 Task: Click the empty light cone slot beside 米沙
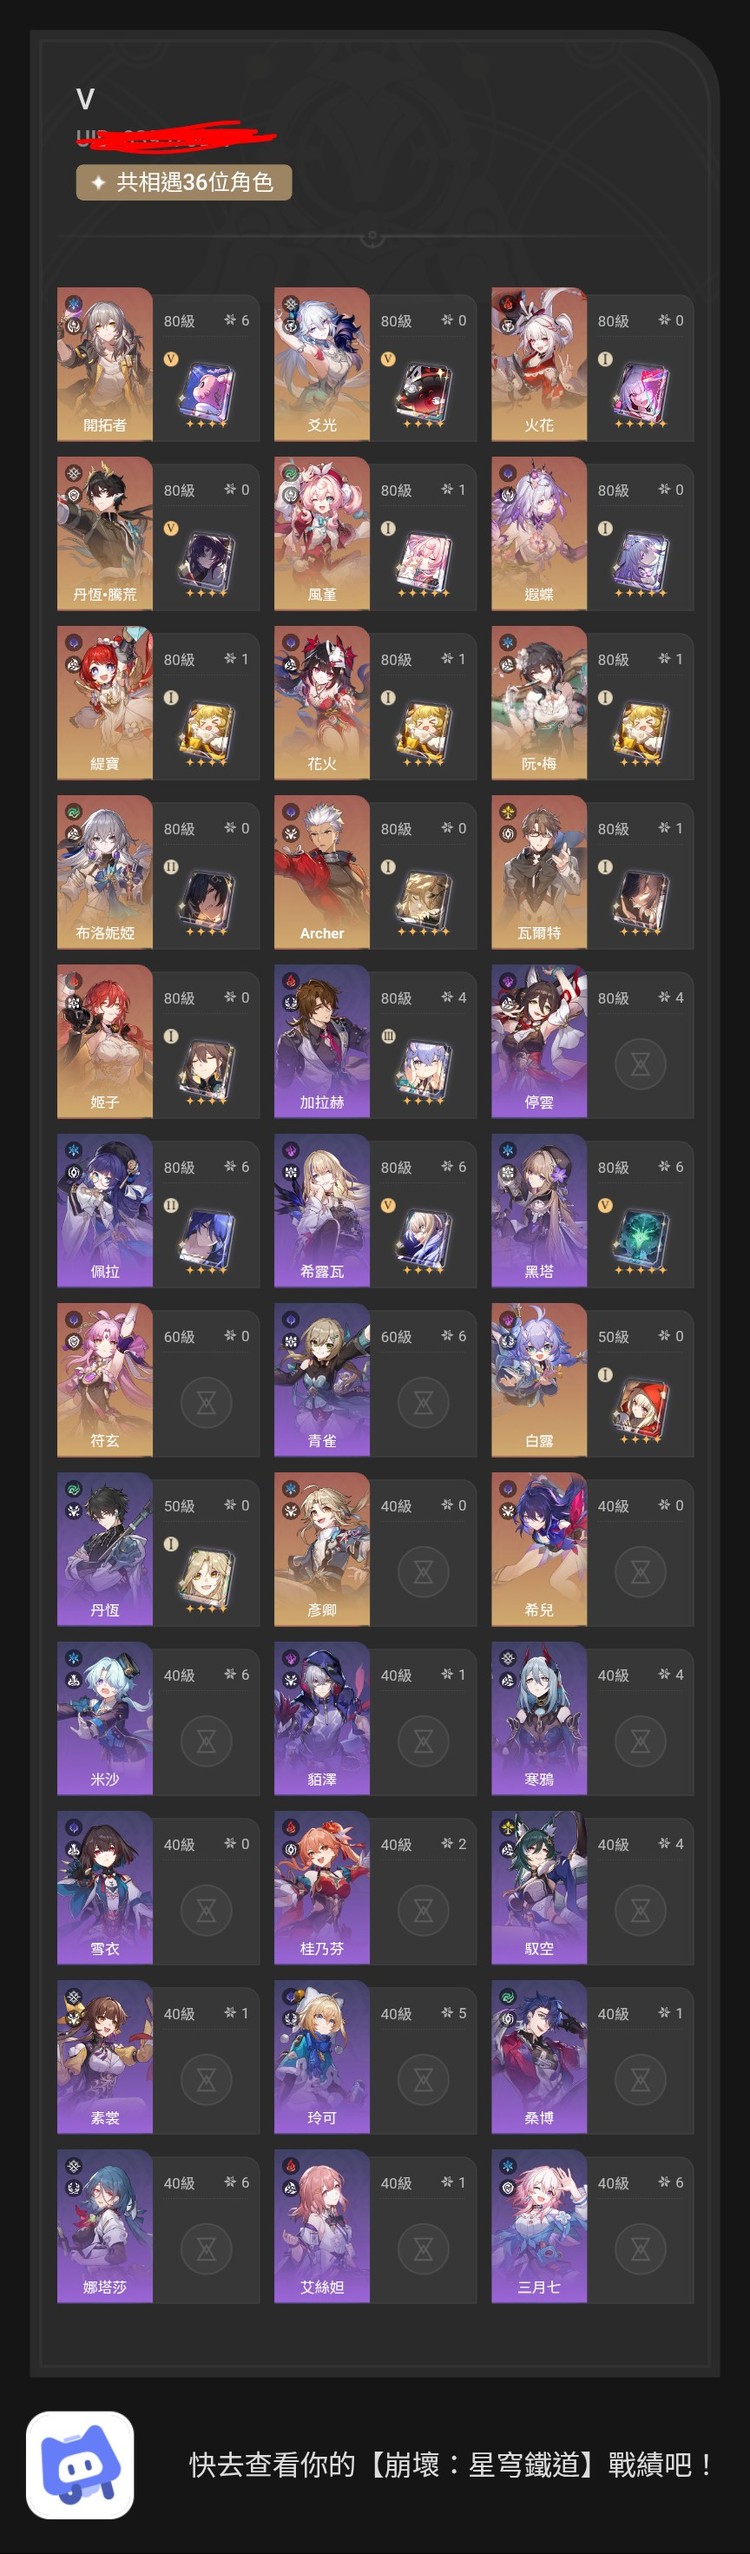coord(206,1741)
